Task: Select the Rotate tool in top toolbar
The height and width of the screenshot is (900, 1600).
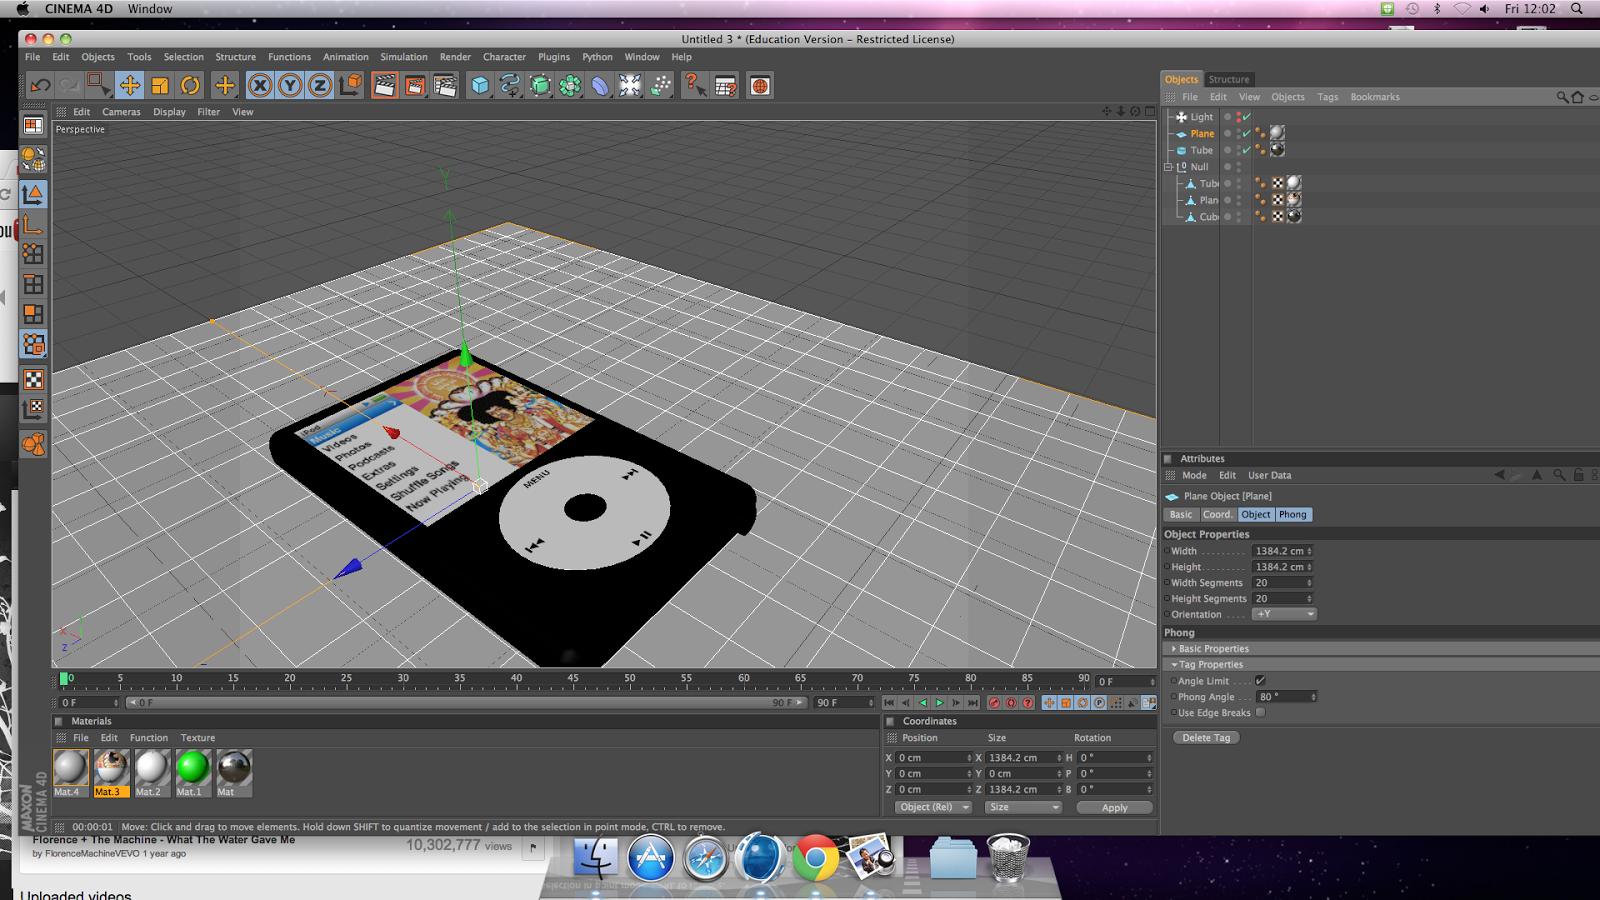Action: (190, 86)
